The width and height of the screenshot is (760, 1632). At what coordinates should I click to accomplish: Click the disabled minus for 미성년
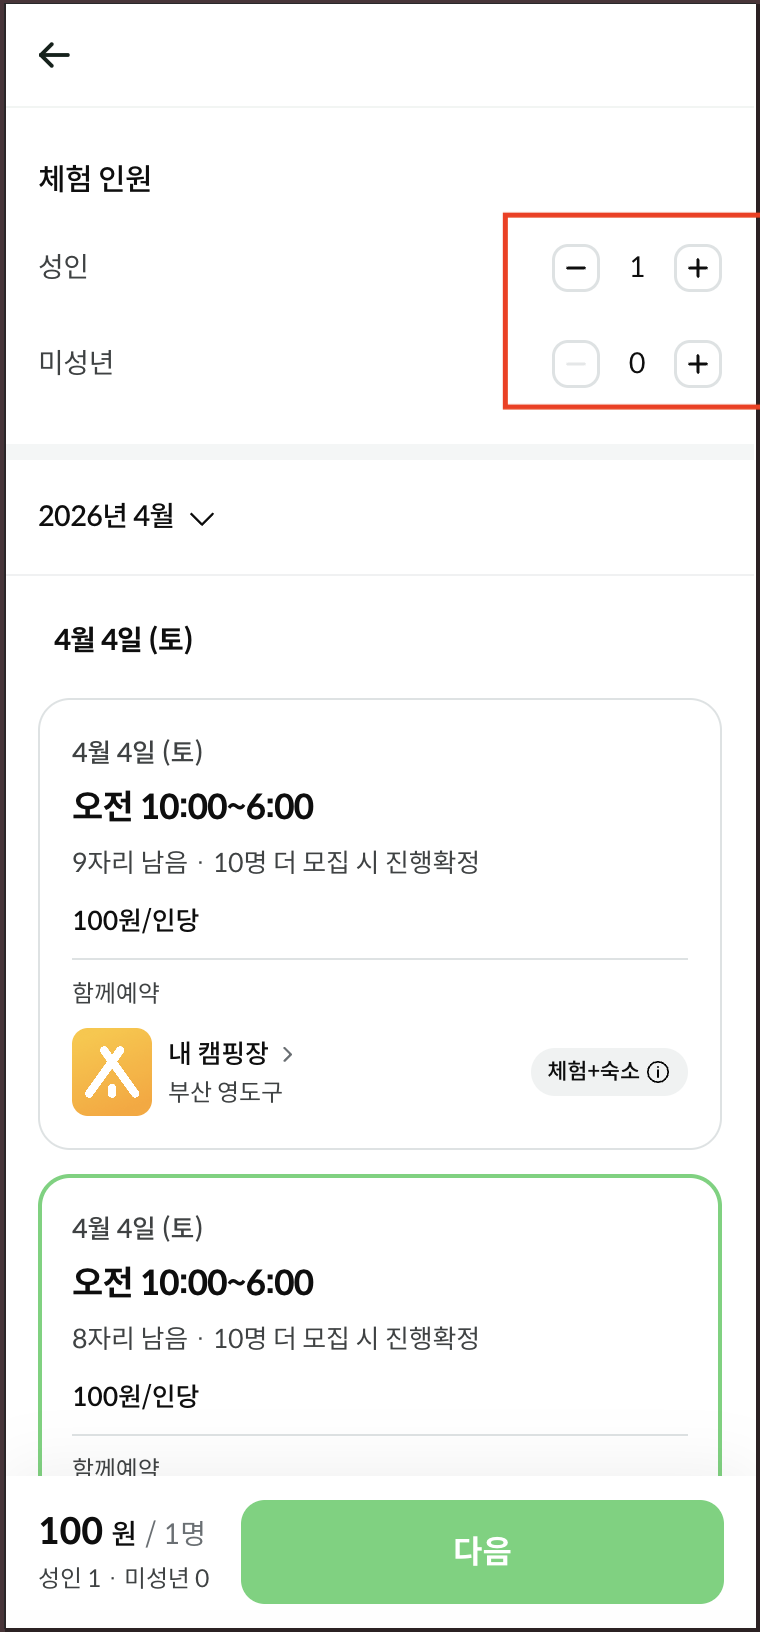click(576, 364)
